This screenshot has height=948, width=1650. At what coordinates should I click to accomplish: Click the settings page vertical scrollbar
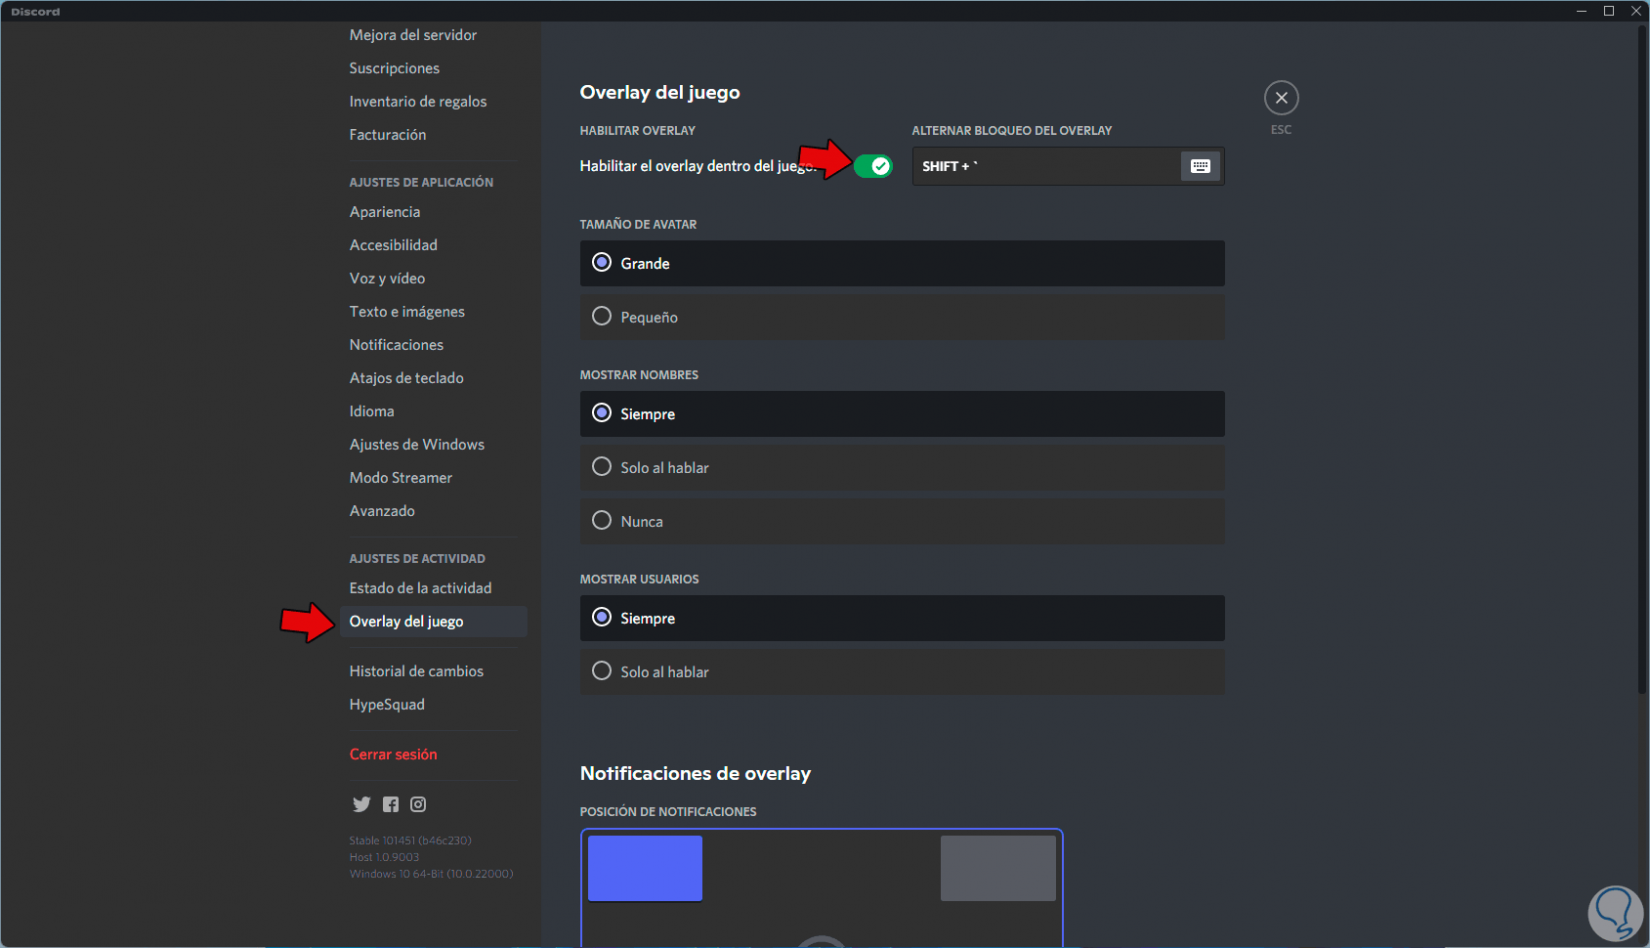(1643, 360)
